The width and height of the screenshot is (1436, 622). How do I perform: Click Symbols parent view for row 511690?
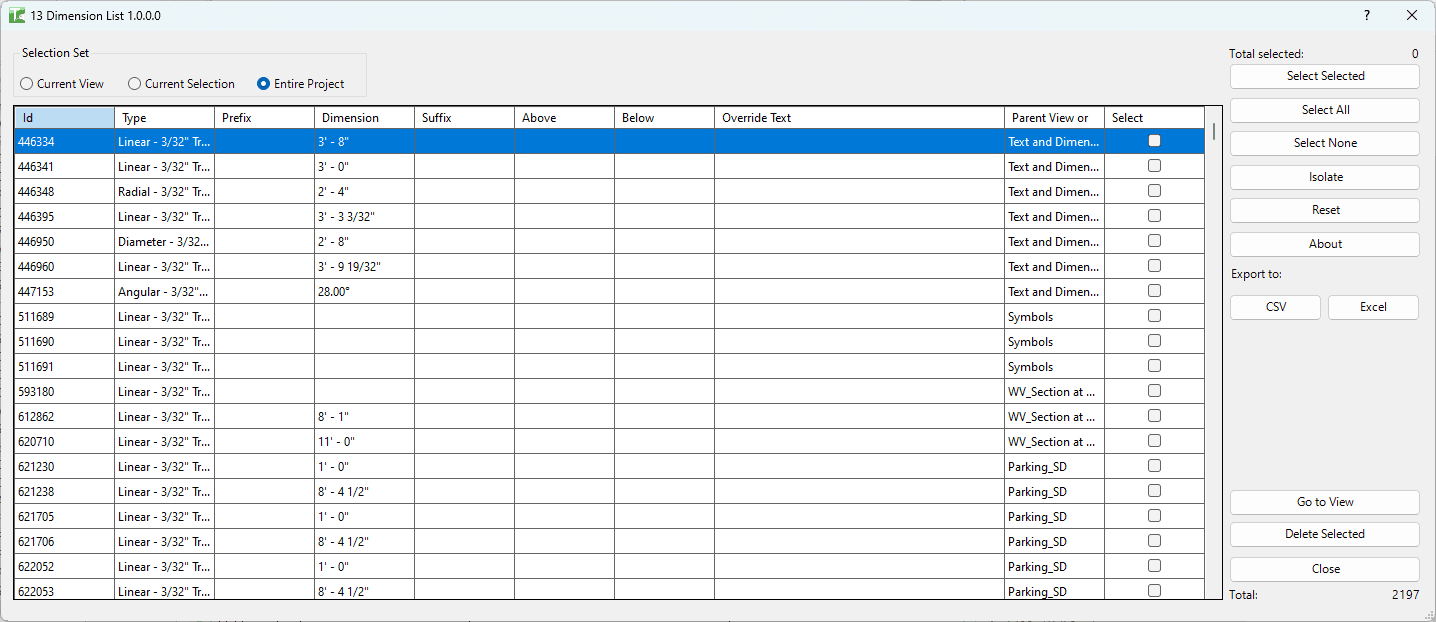point(1055,342)
